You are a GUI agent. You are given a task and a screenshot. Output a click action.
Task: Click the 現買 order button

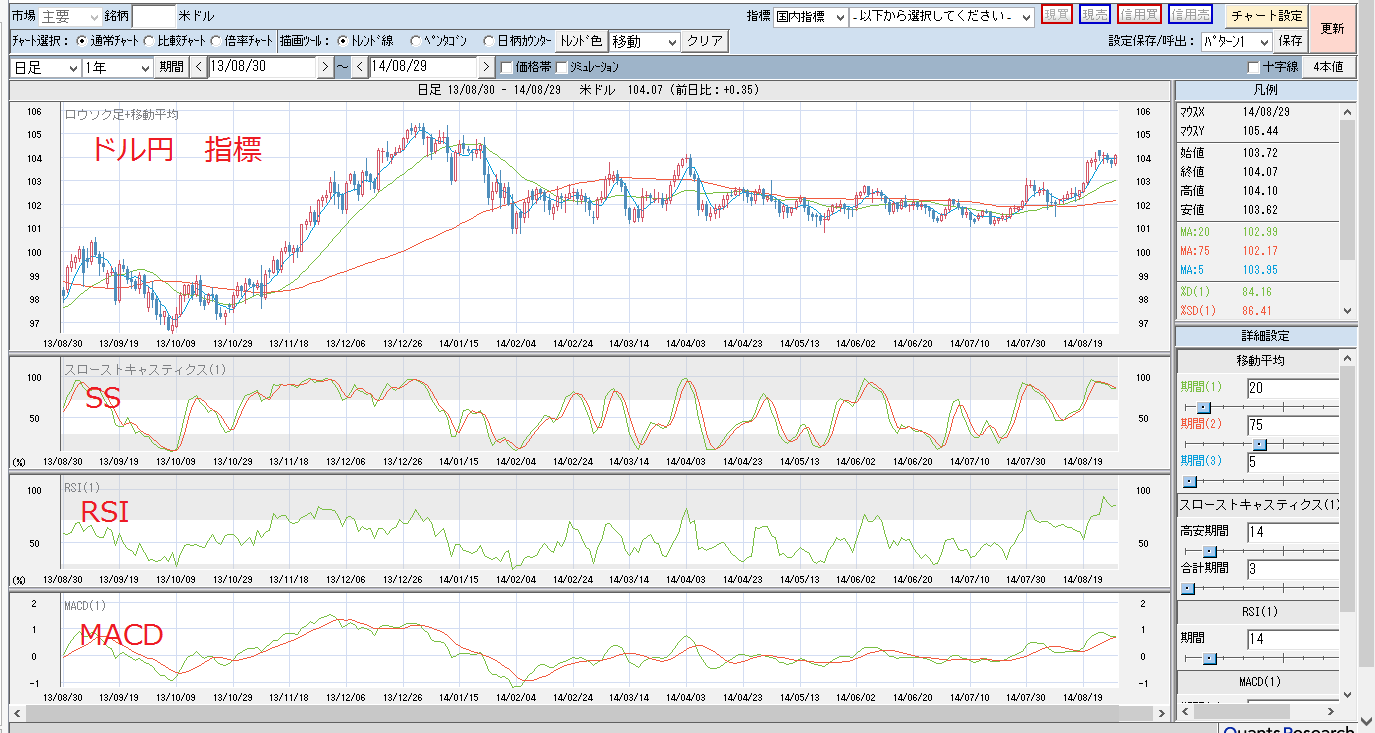(1057, 15)
